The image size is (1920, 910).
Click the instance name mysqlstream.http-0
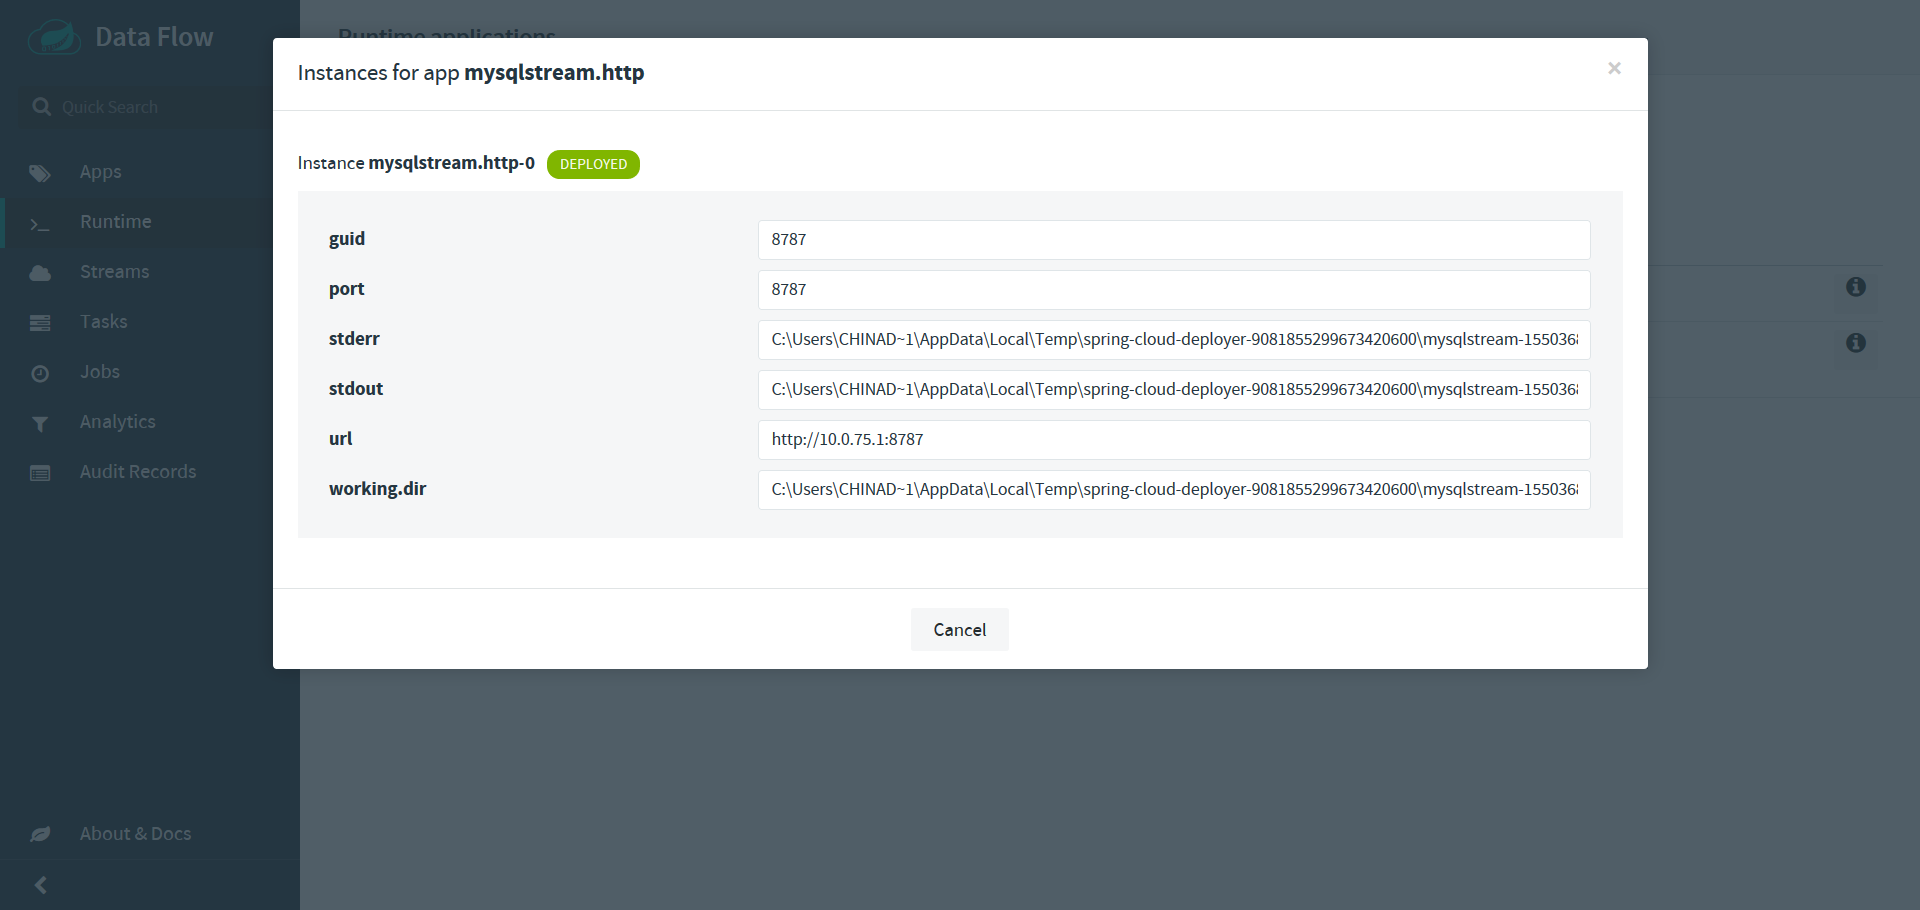tap(451, 163)
